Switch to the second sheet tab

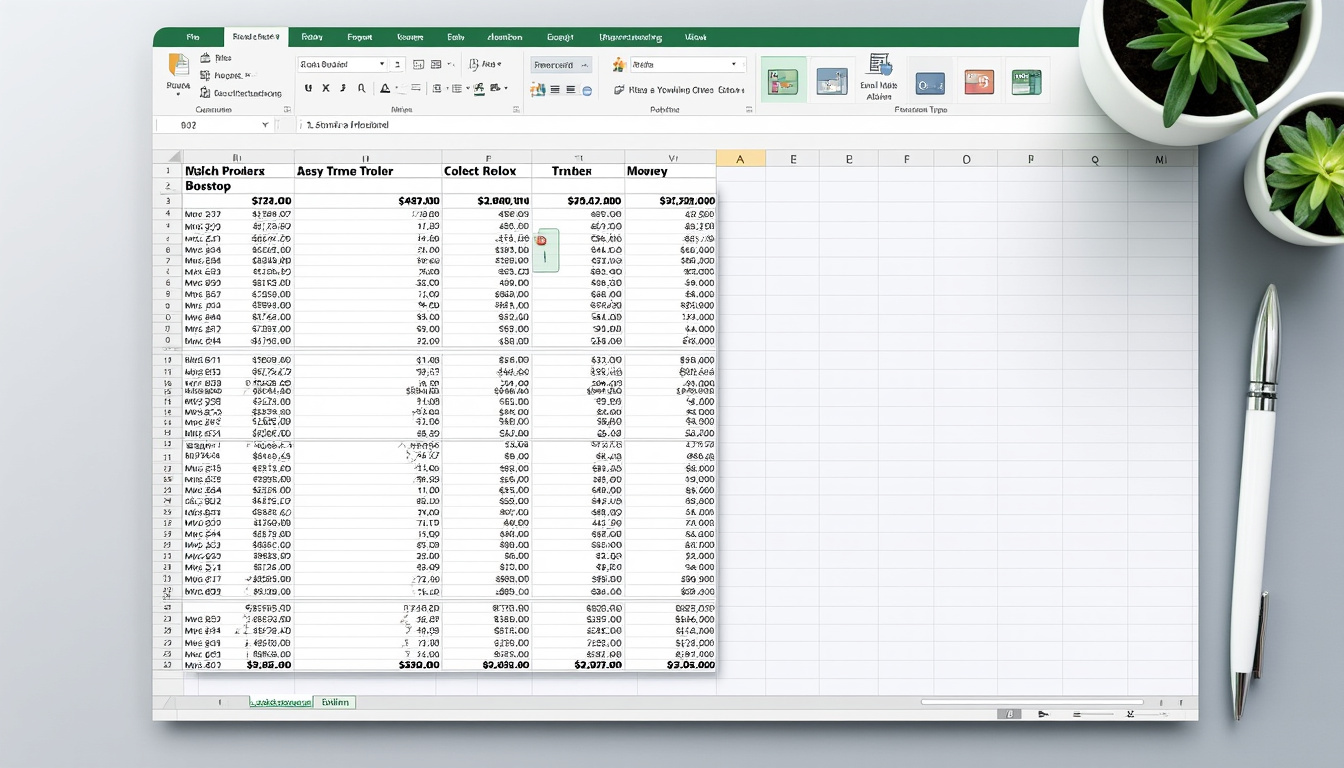[x=335, y=703]
